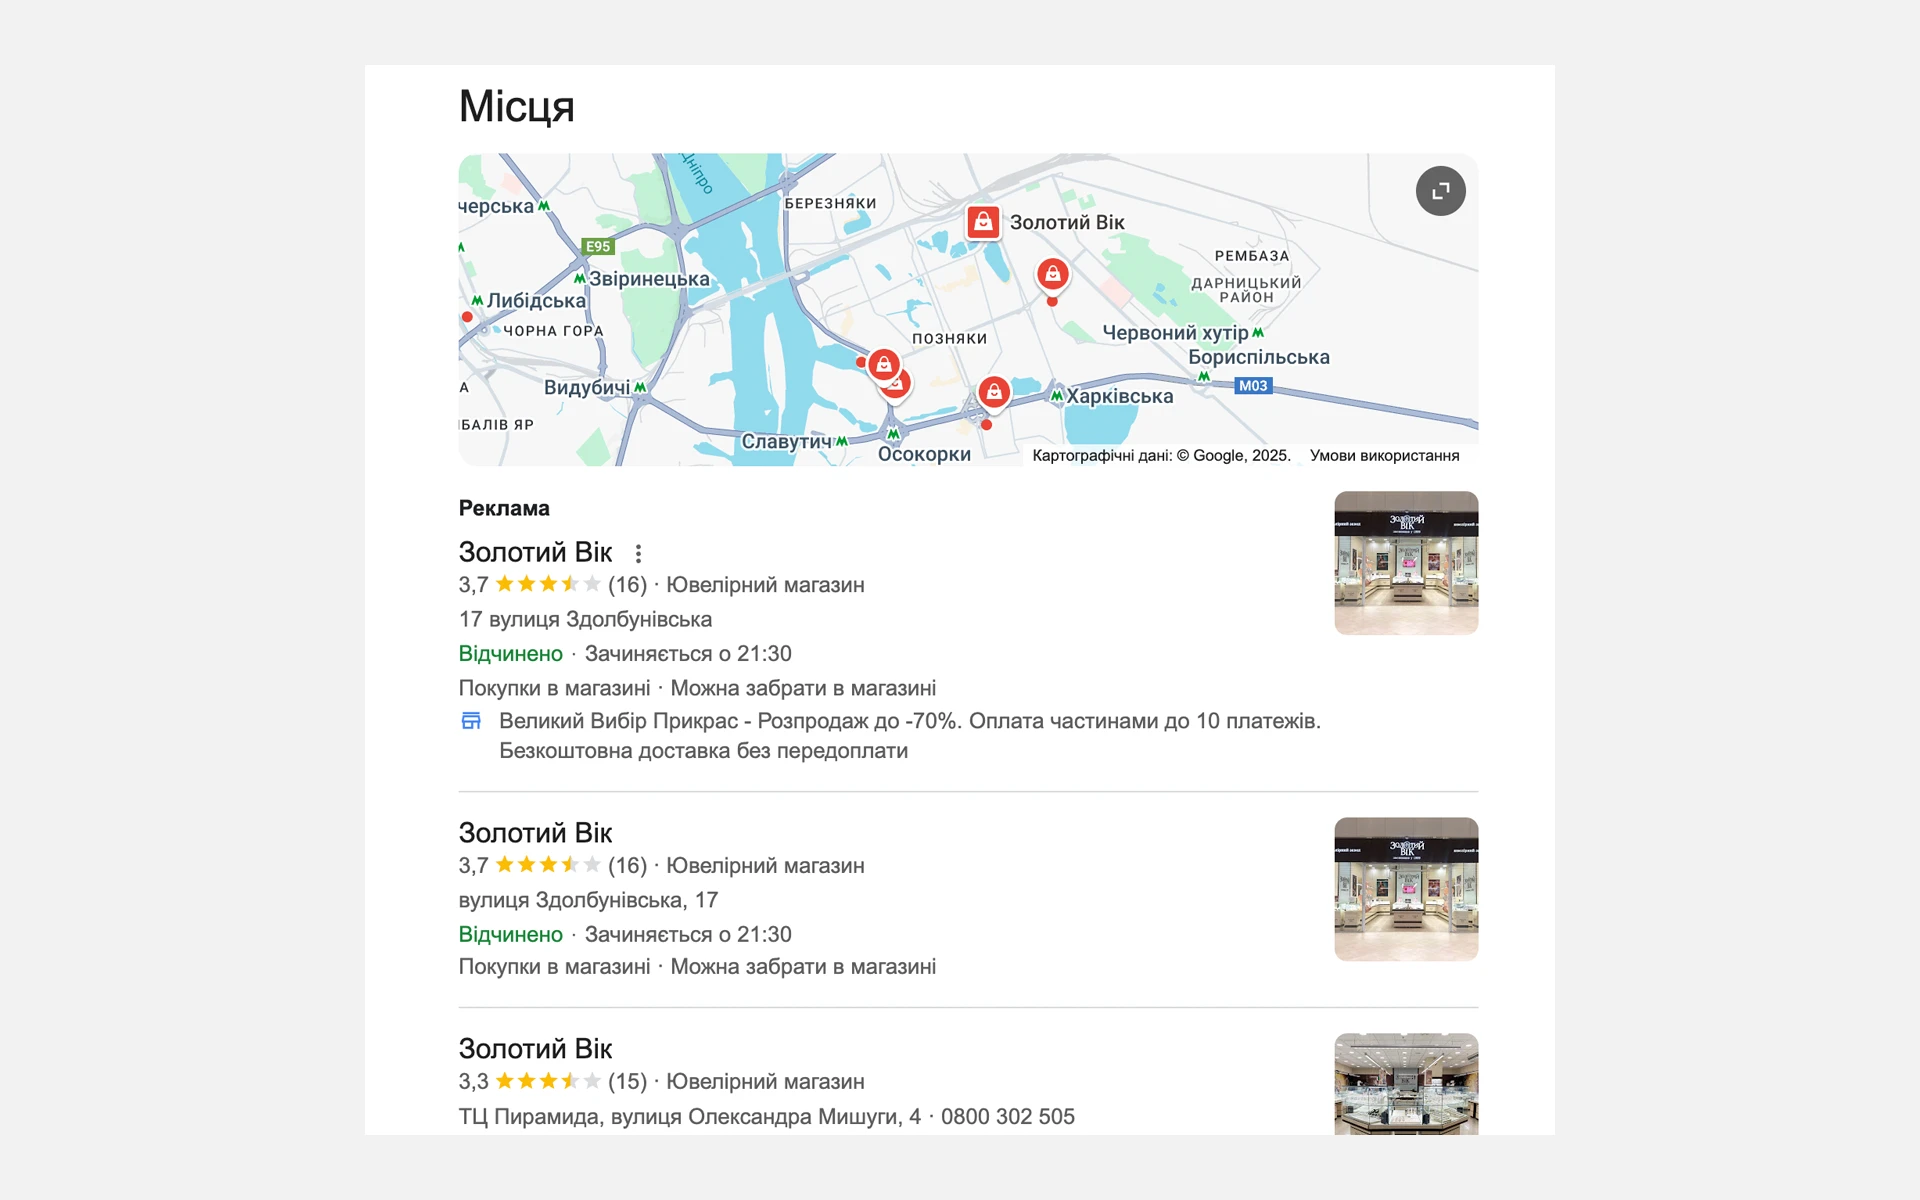View showcase photo of ТЦ Пирамида listing

pos(1406,1084)
